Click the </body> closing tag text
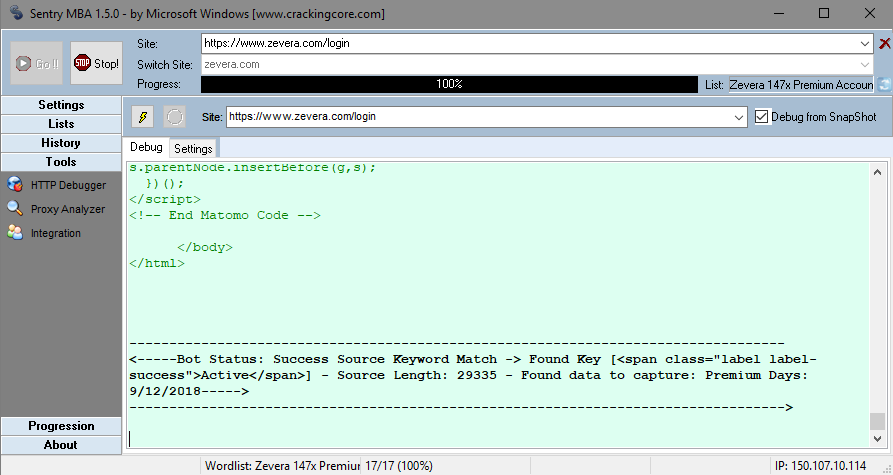The width and height of the screenshot is (893, 475). (x=205, y=247)
